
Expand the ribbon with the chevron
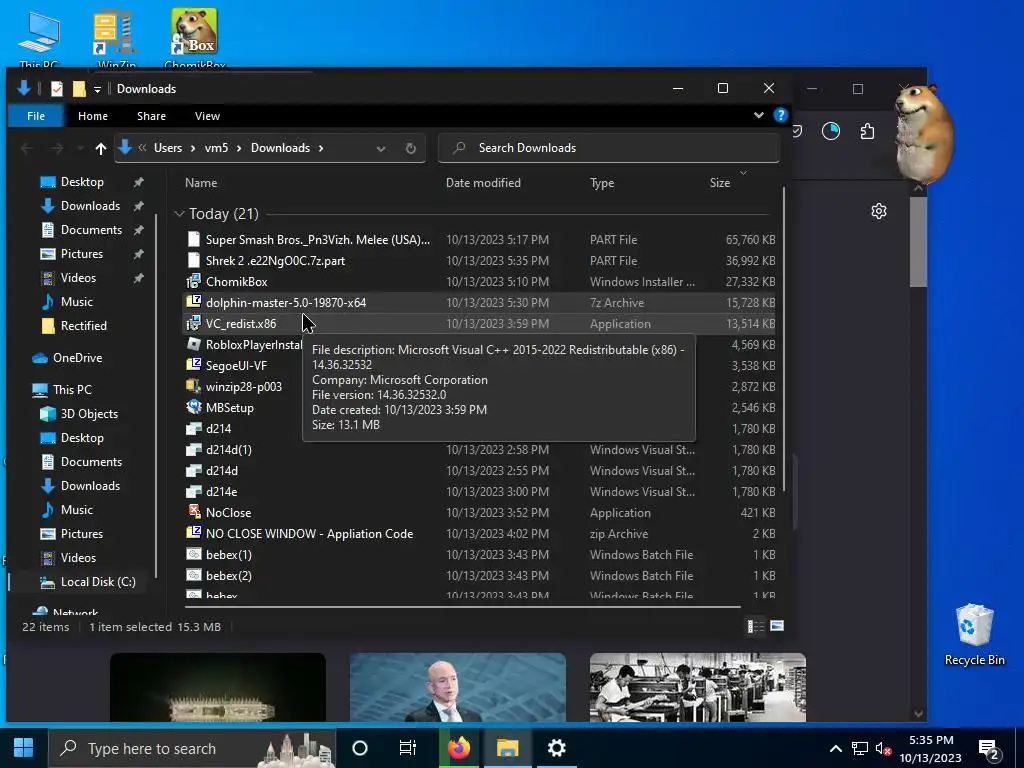pyautogui.click(x=758, y=115)
